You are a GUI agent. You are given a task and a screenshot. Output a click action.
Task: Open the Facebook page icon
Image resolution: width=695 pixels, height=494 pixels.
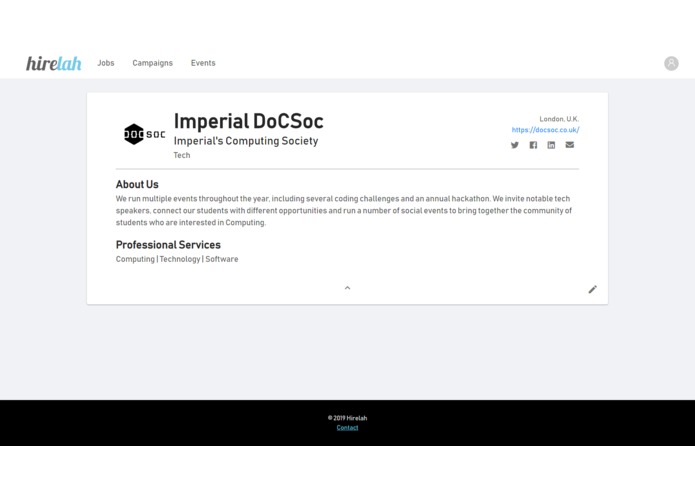click(533, 145)
